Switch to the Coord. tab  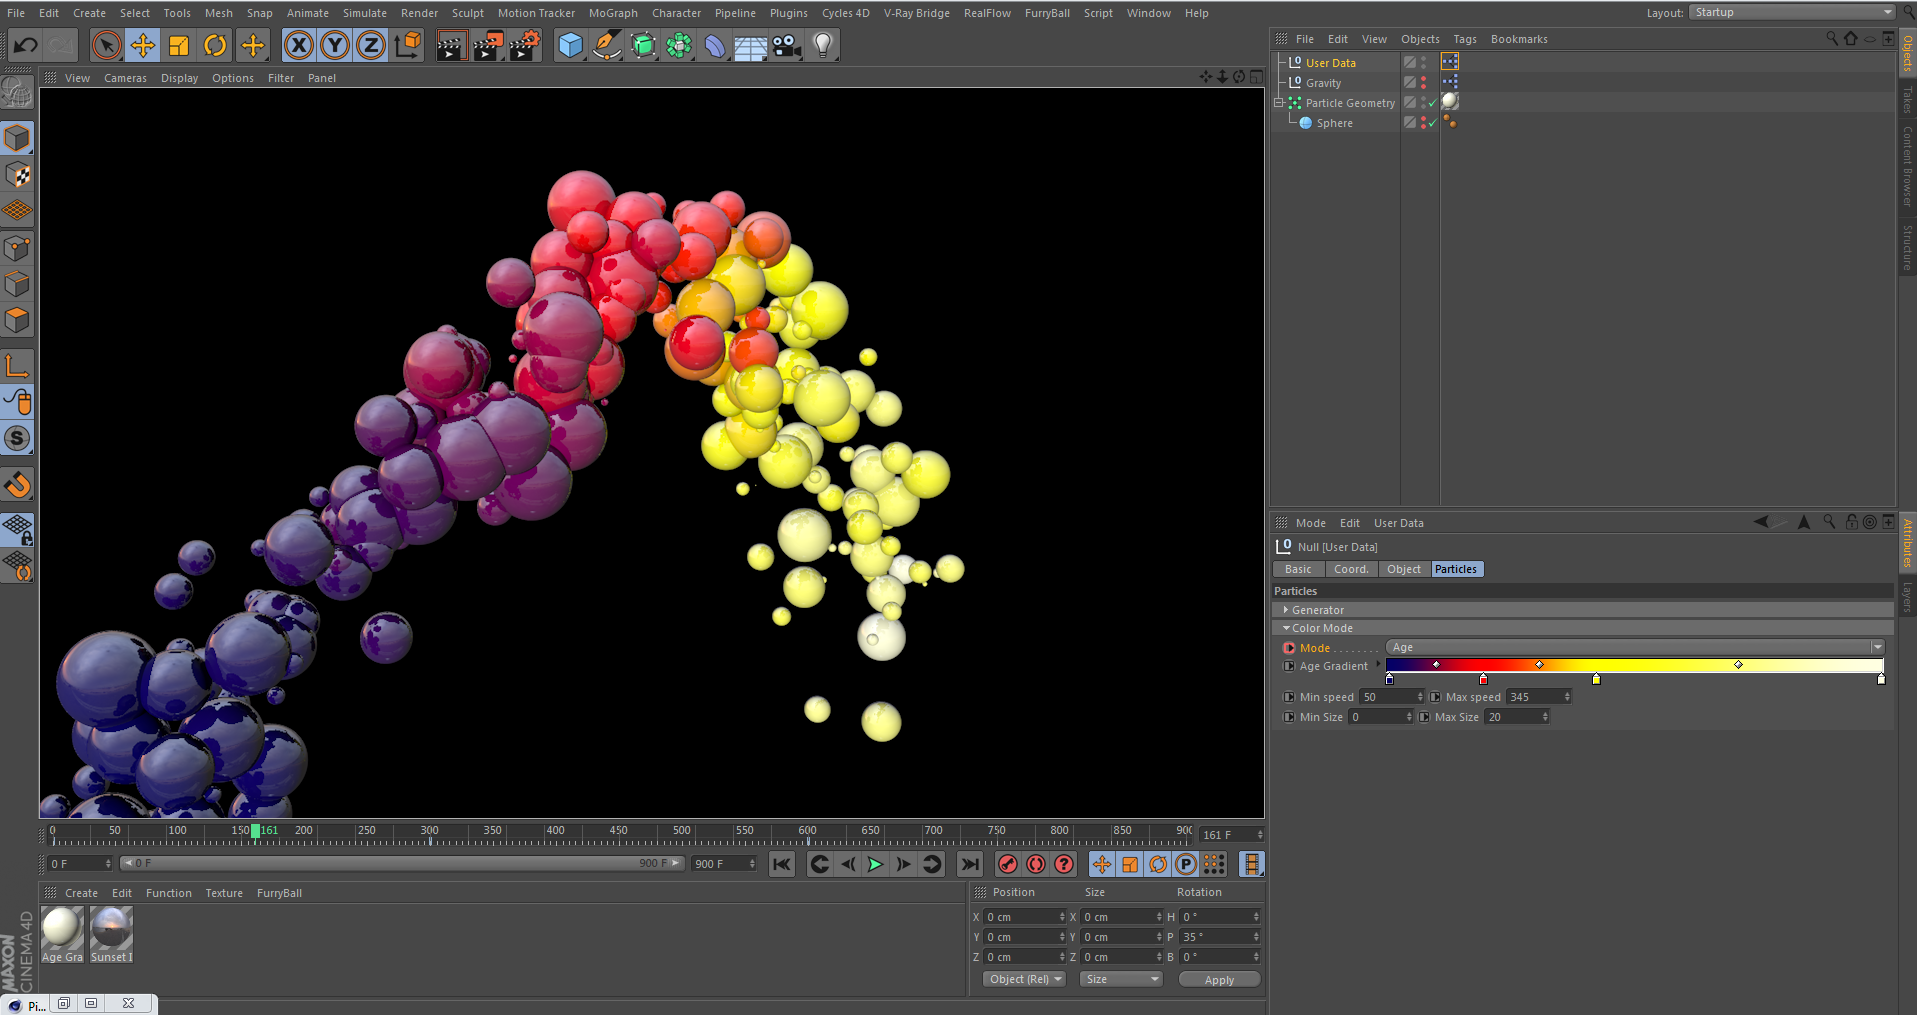pos(1350,569)
